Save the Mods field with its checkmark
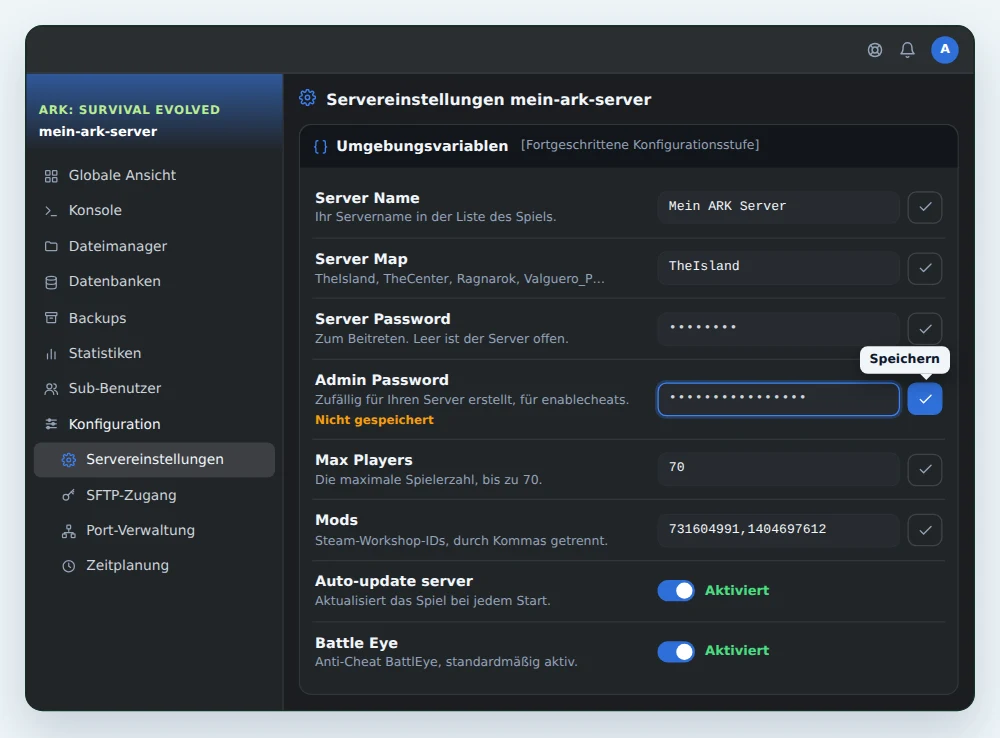Viewport: 1000px width, 738px height. pyautogui.click(x=925, y=530)
